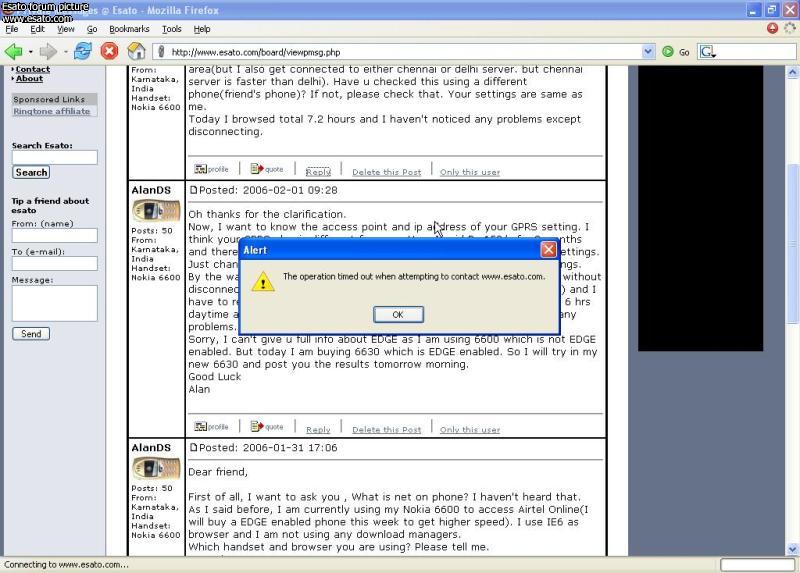The height and width of the screenshot is (573, 800).
Task: Click the Search button in sidebar
Action: tap(31, 172)
